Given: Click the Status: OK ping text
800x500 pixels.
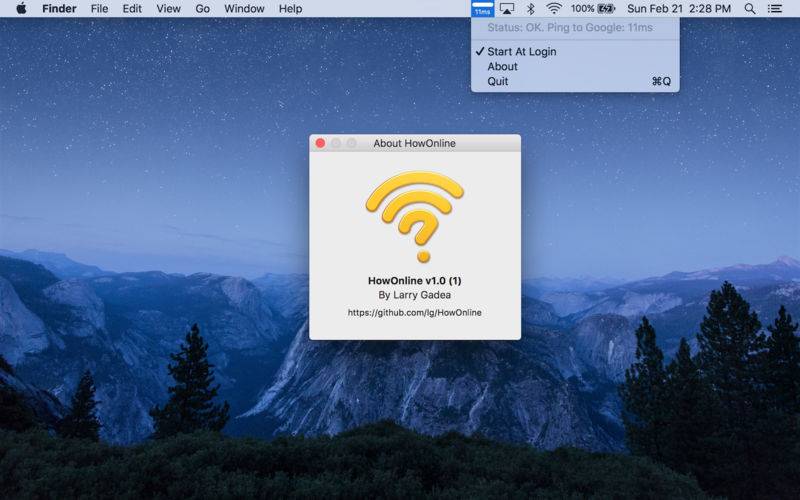Looking at the screenshot, I should (570, 28).
